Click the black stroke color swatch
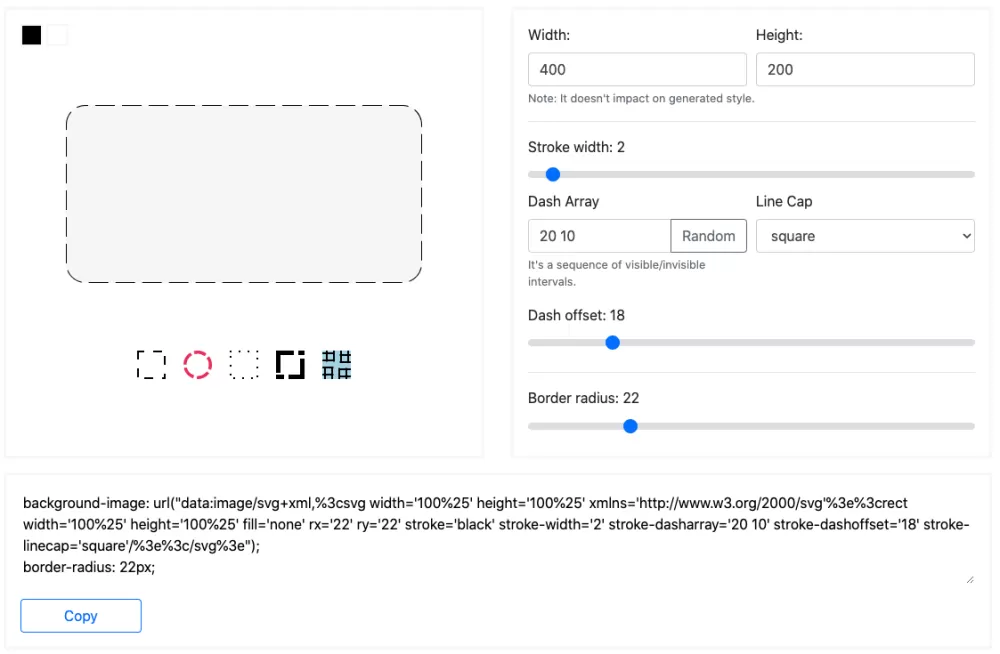The height and width of the screenshot is (654, 1000). [31, 35]
